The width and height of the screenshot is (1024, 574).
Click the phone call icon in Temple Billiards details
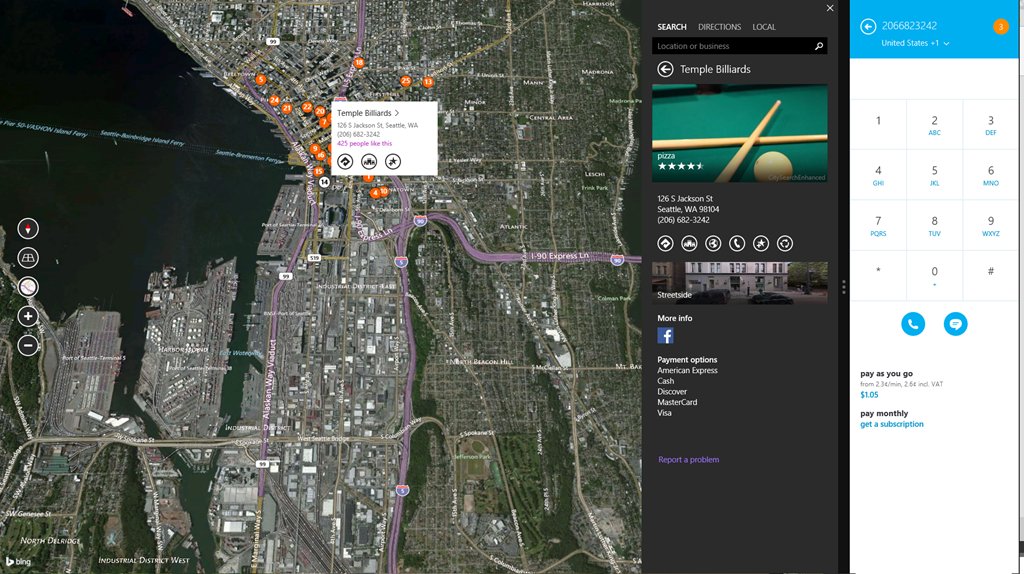[x=737, y=243]
